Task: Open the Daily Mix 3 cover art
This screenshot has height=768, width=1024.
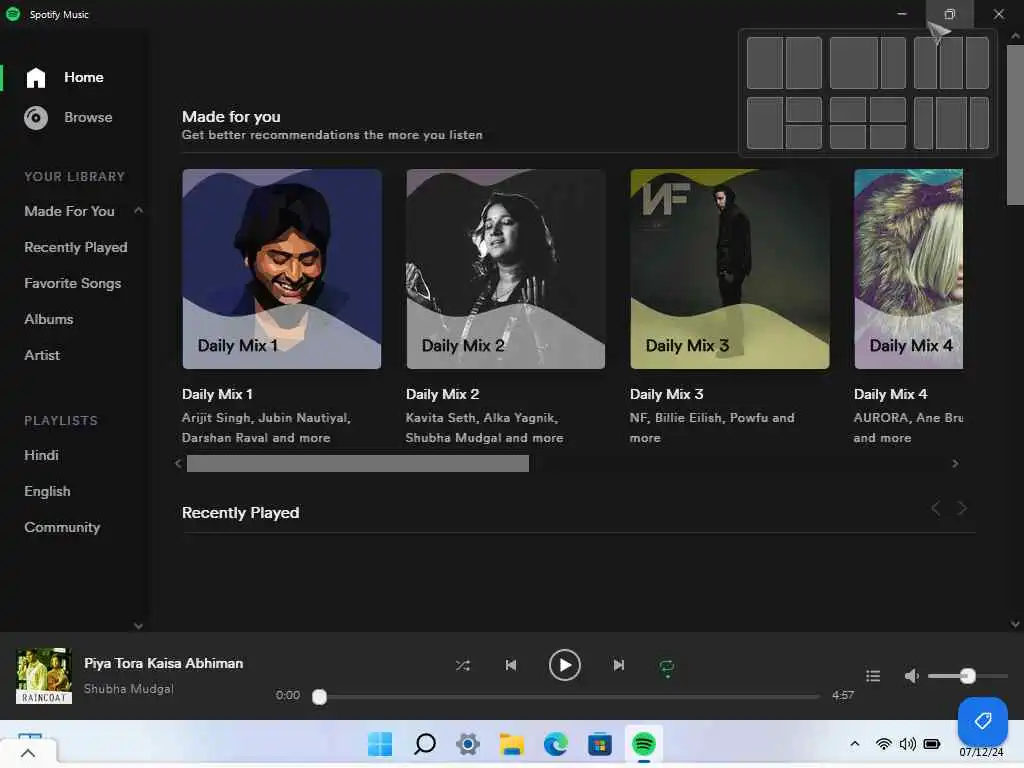Action: 730,269
